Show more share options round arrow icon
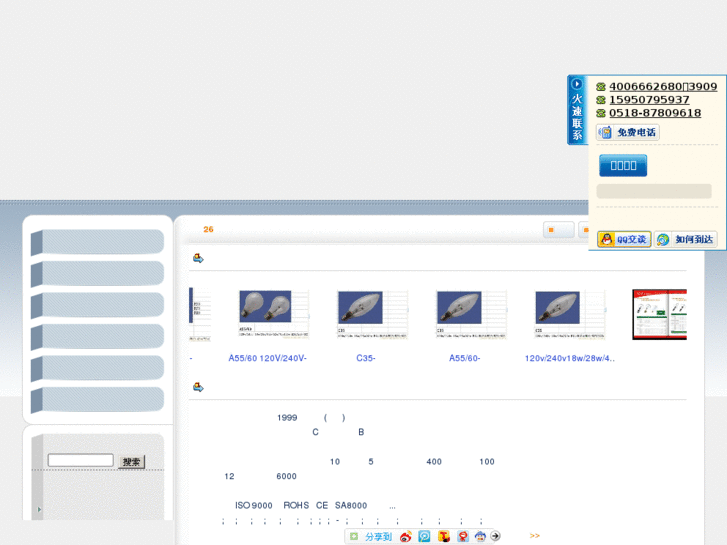727x545 pixels. (x=495, y=536)
